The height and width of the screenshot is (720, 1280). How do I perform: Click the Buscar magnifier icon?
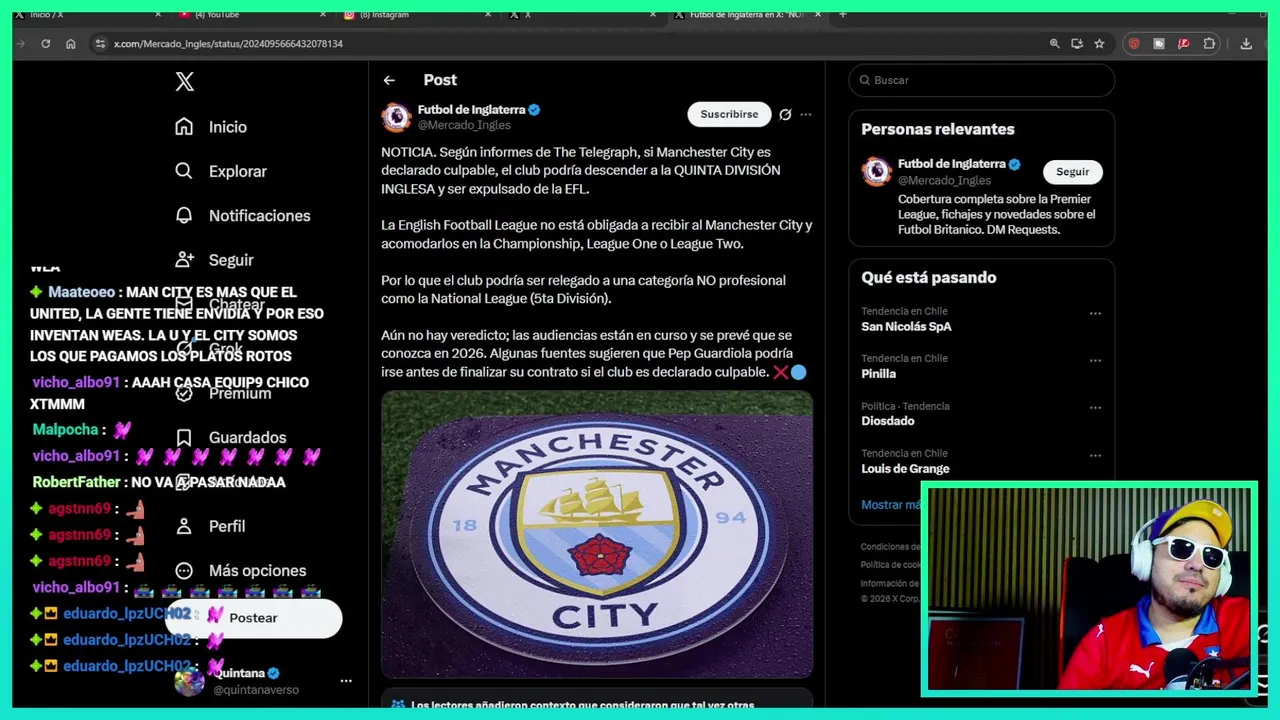[864, 80]
